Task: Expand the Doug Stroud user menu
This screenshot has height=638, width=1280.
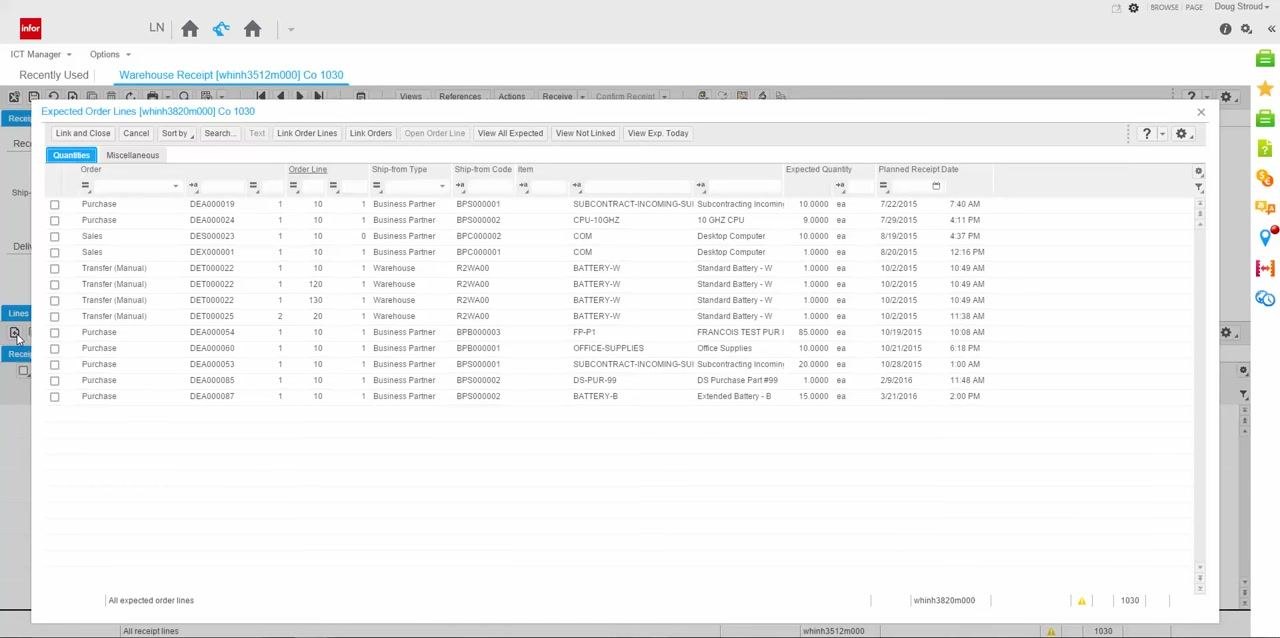Action: pyautogui.click(x=1241, y=7)
